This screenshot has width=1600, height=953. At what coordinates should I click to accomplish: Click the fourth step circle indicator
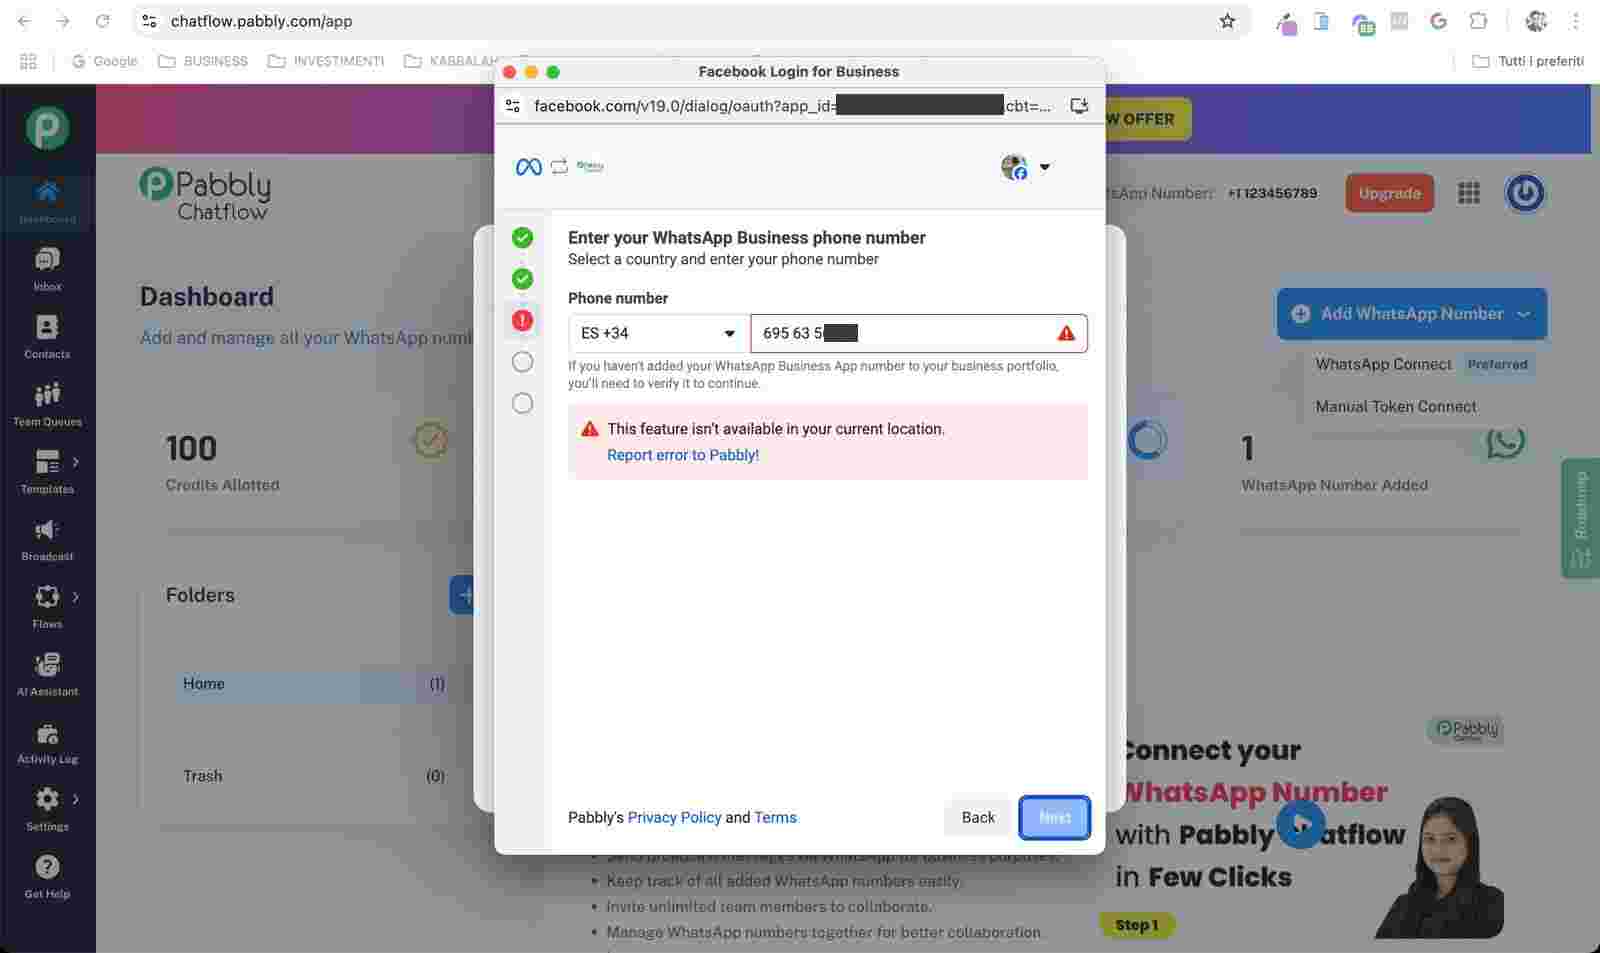coord(522,362)
